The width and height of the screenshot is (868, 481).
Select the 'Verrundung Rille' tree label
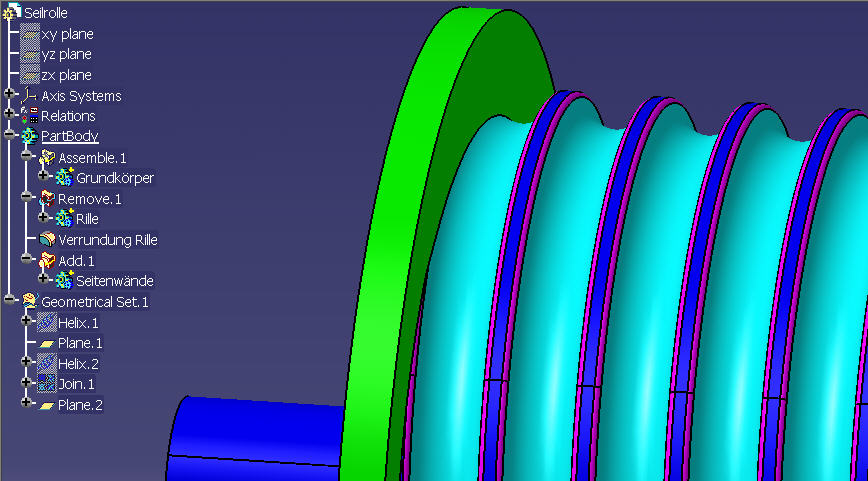point(108,240)
